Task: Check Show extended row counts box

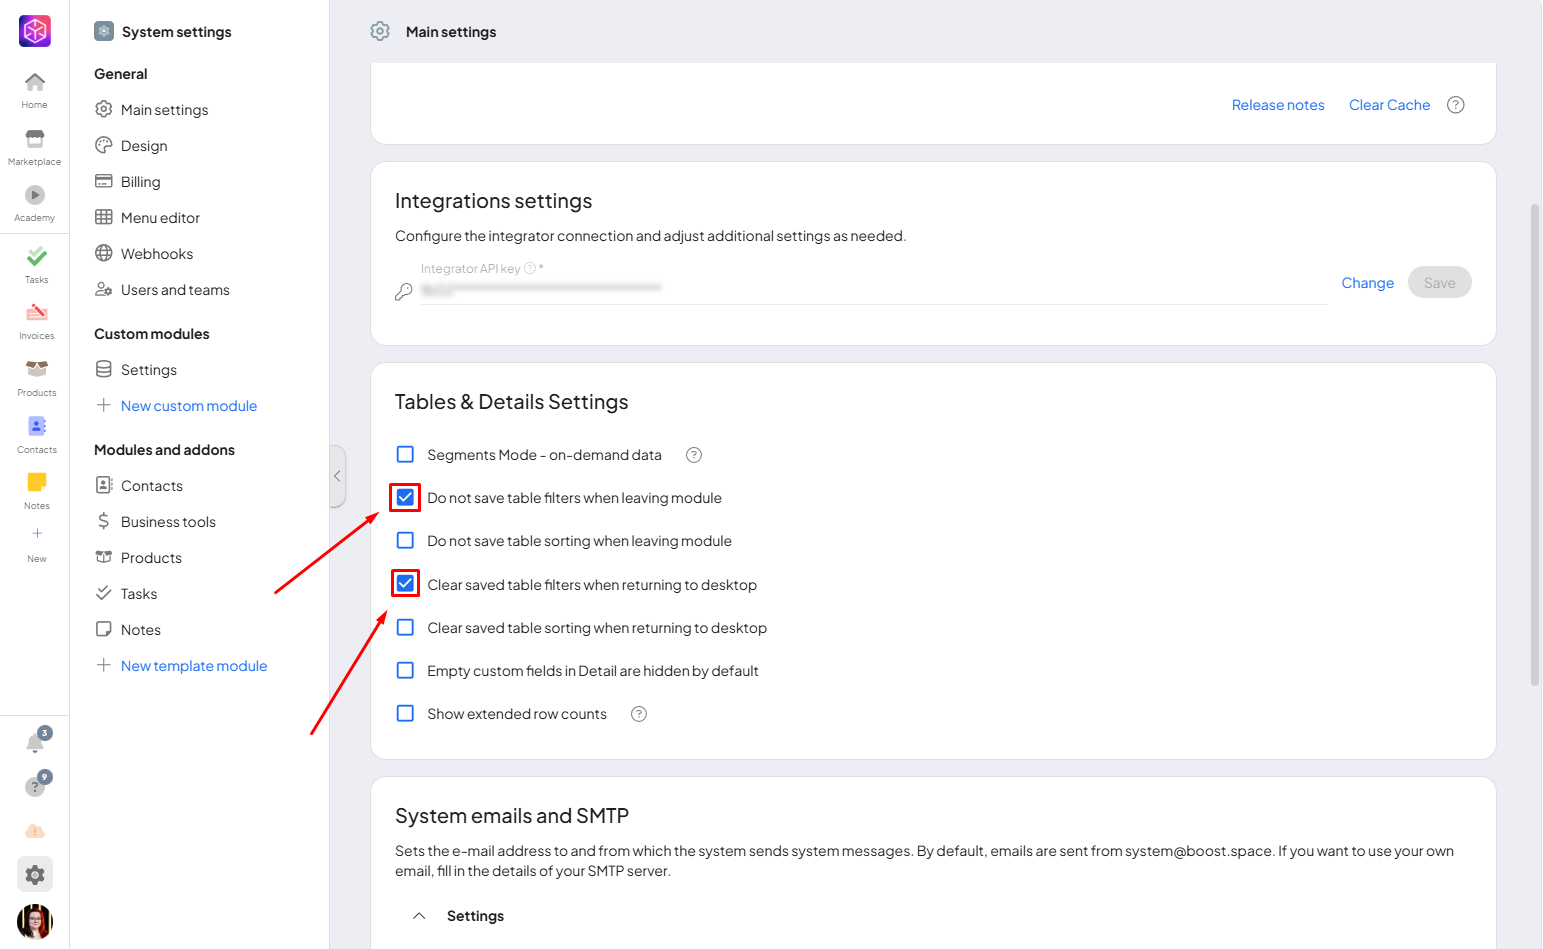Action: [x=405, y=714]
